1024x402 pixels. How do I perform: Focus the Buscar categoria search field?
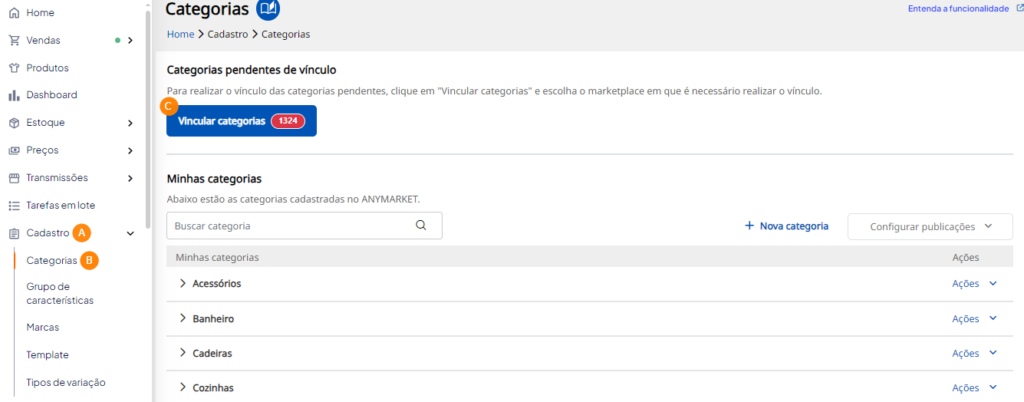click(x=290, y=226)
